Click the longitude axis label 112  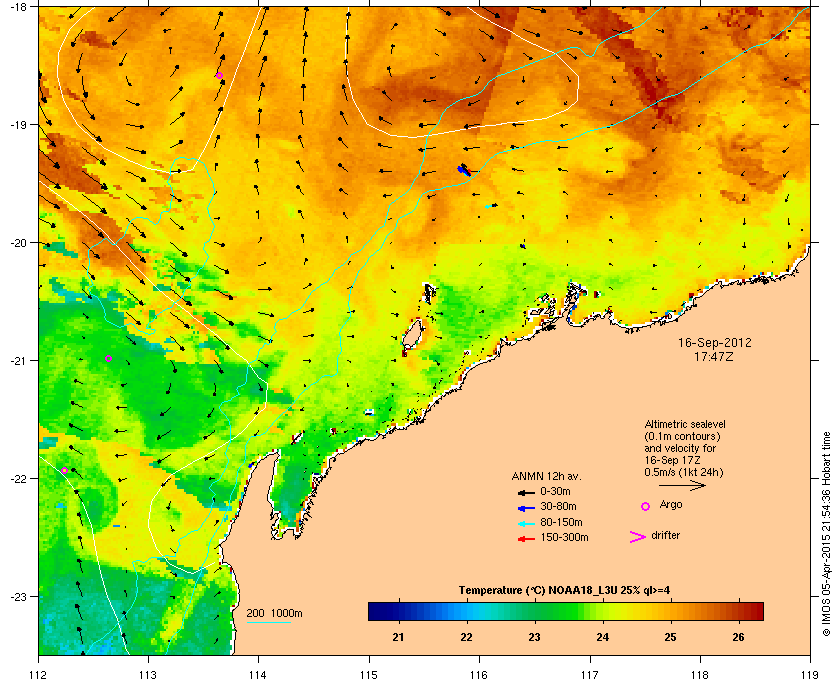coord(39,675)
